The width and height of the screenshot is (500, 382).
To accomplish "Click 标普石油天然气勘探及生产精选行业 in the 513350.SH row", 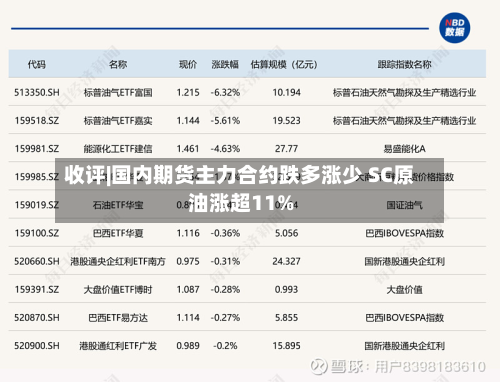I will [x=404, y=92].
